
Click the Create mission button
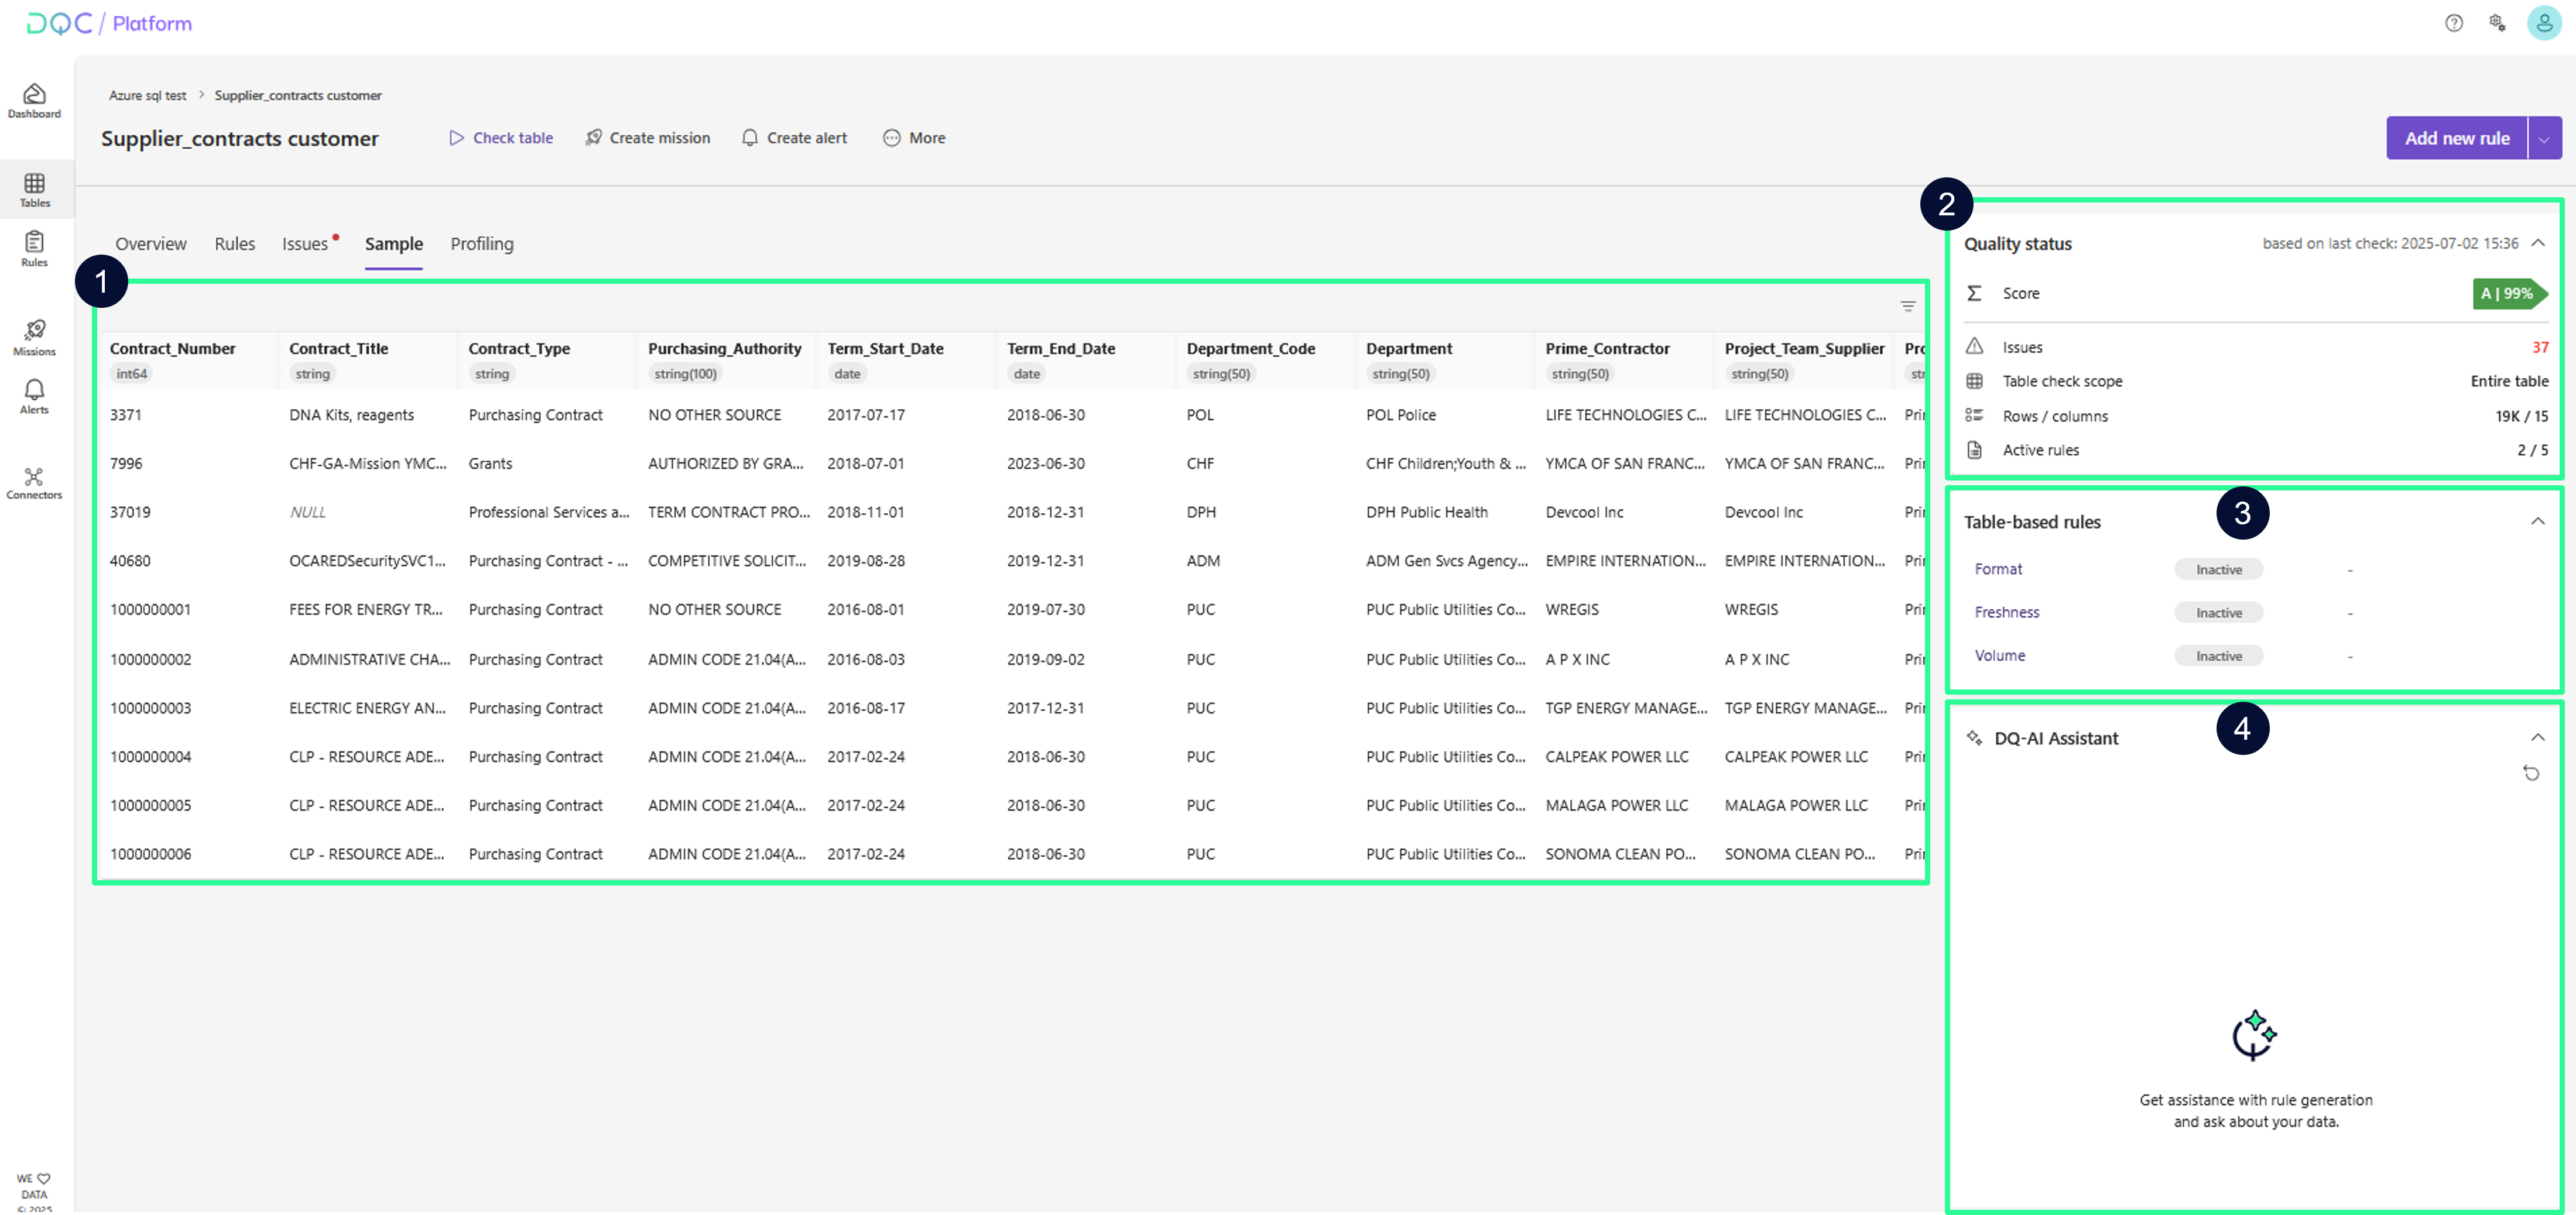[x=647, y=138]
